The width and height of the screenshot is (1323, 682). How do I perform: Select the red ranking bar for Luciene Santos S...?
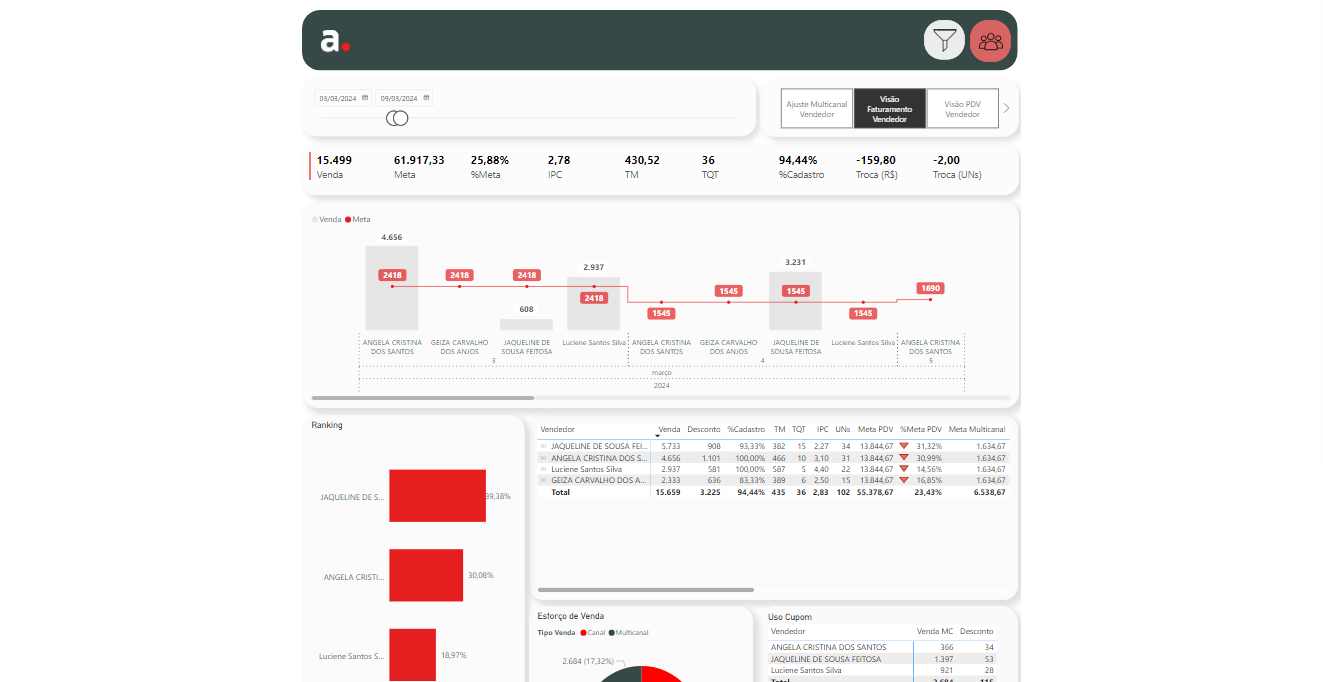click(413, 655)
